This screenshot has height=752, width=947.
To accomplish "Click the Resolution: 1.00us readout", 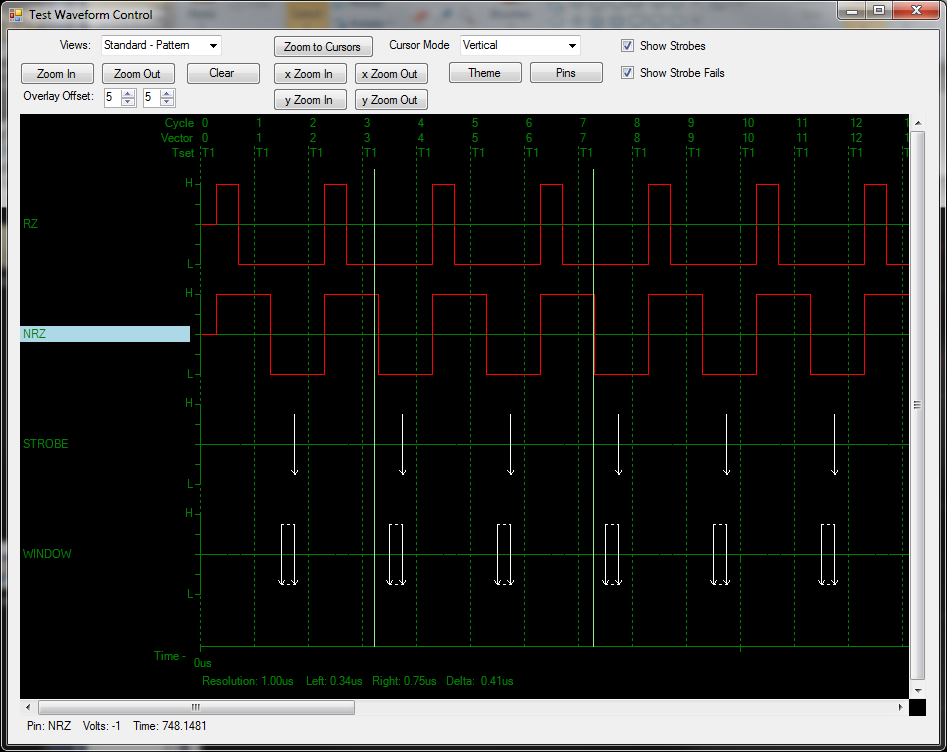I will click(x=248, y=681).
